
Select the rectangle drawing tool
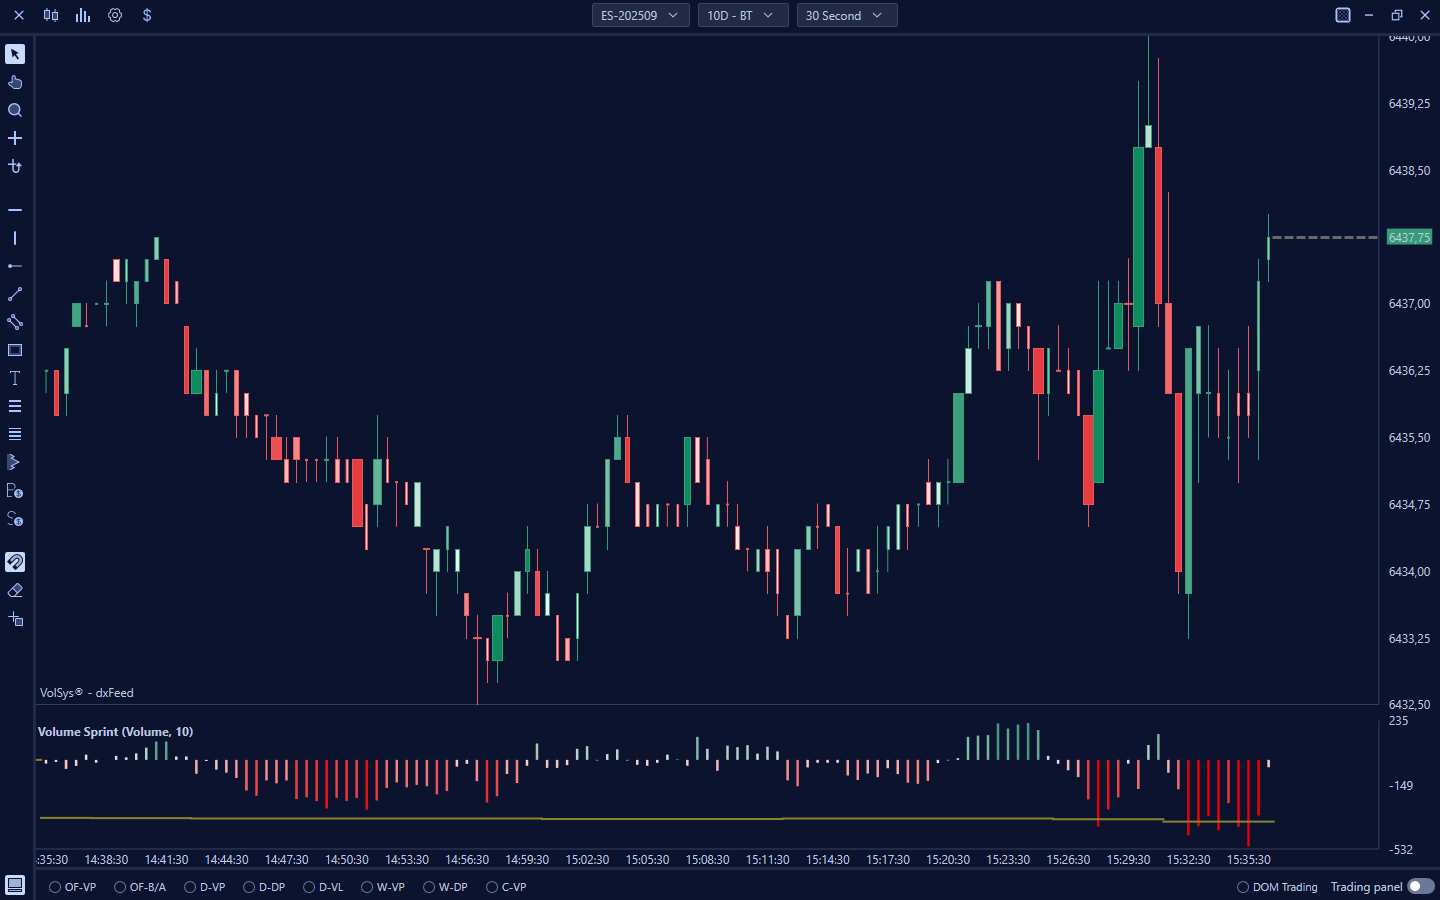point(15,350)
